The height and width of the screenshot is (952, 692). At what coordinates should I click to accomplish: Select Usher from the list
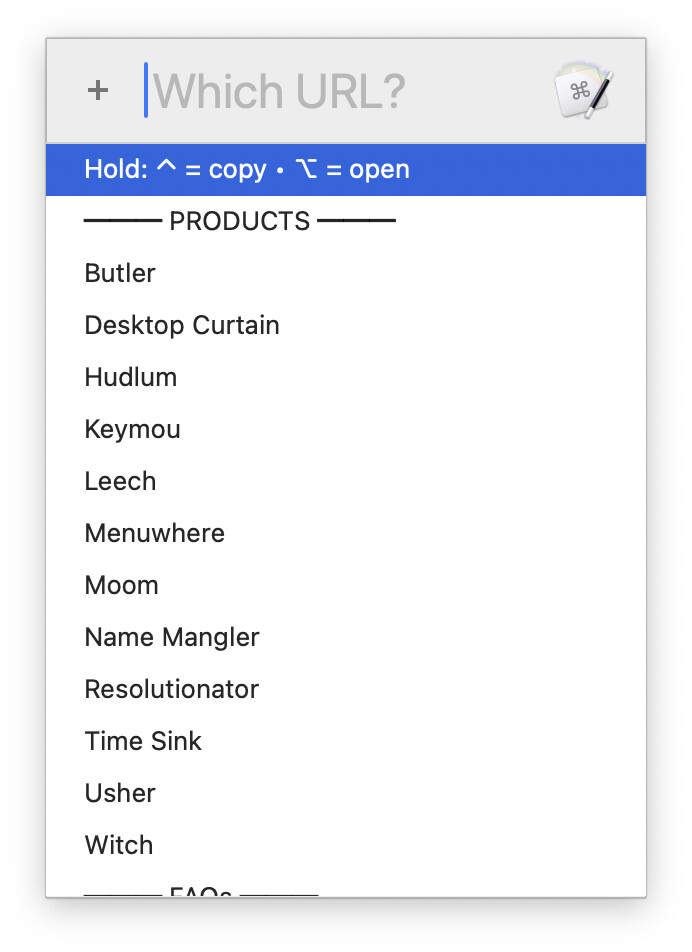121,793
